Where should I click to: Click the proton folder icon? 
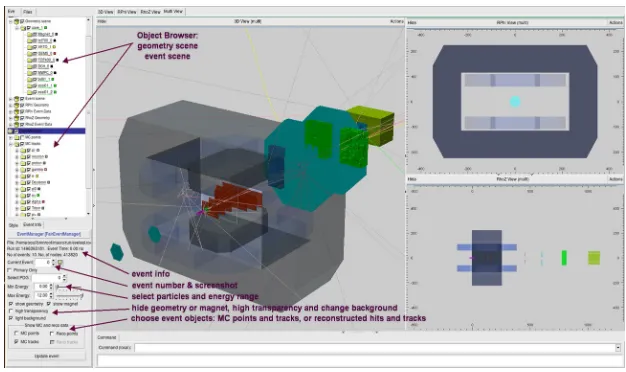point(23,163)
